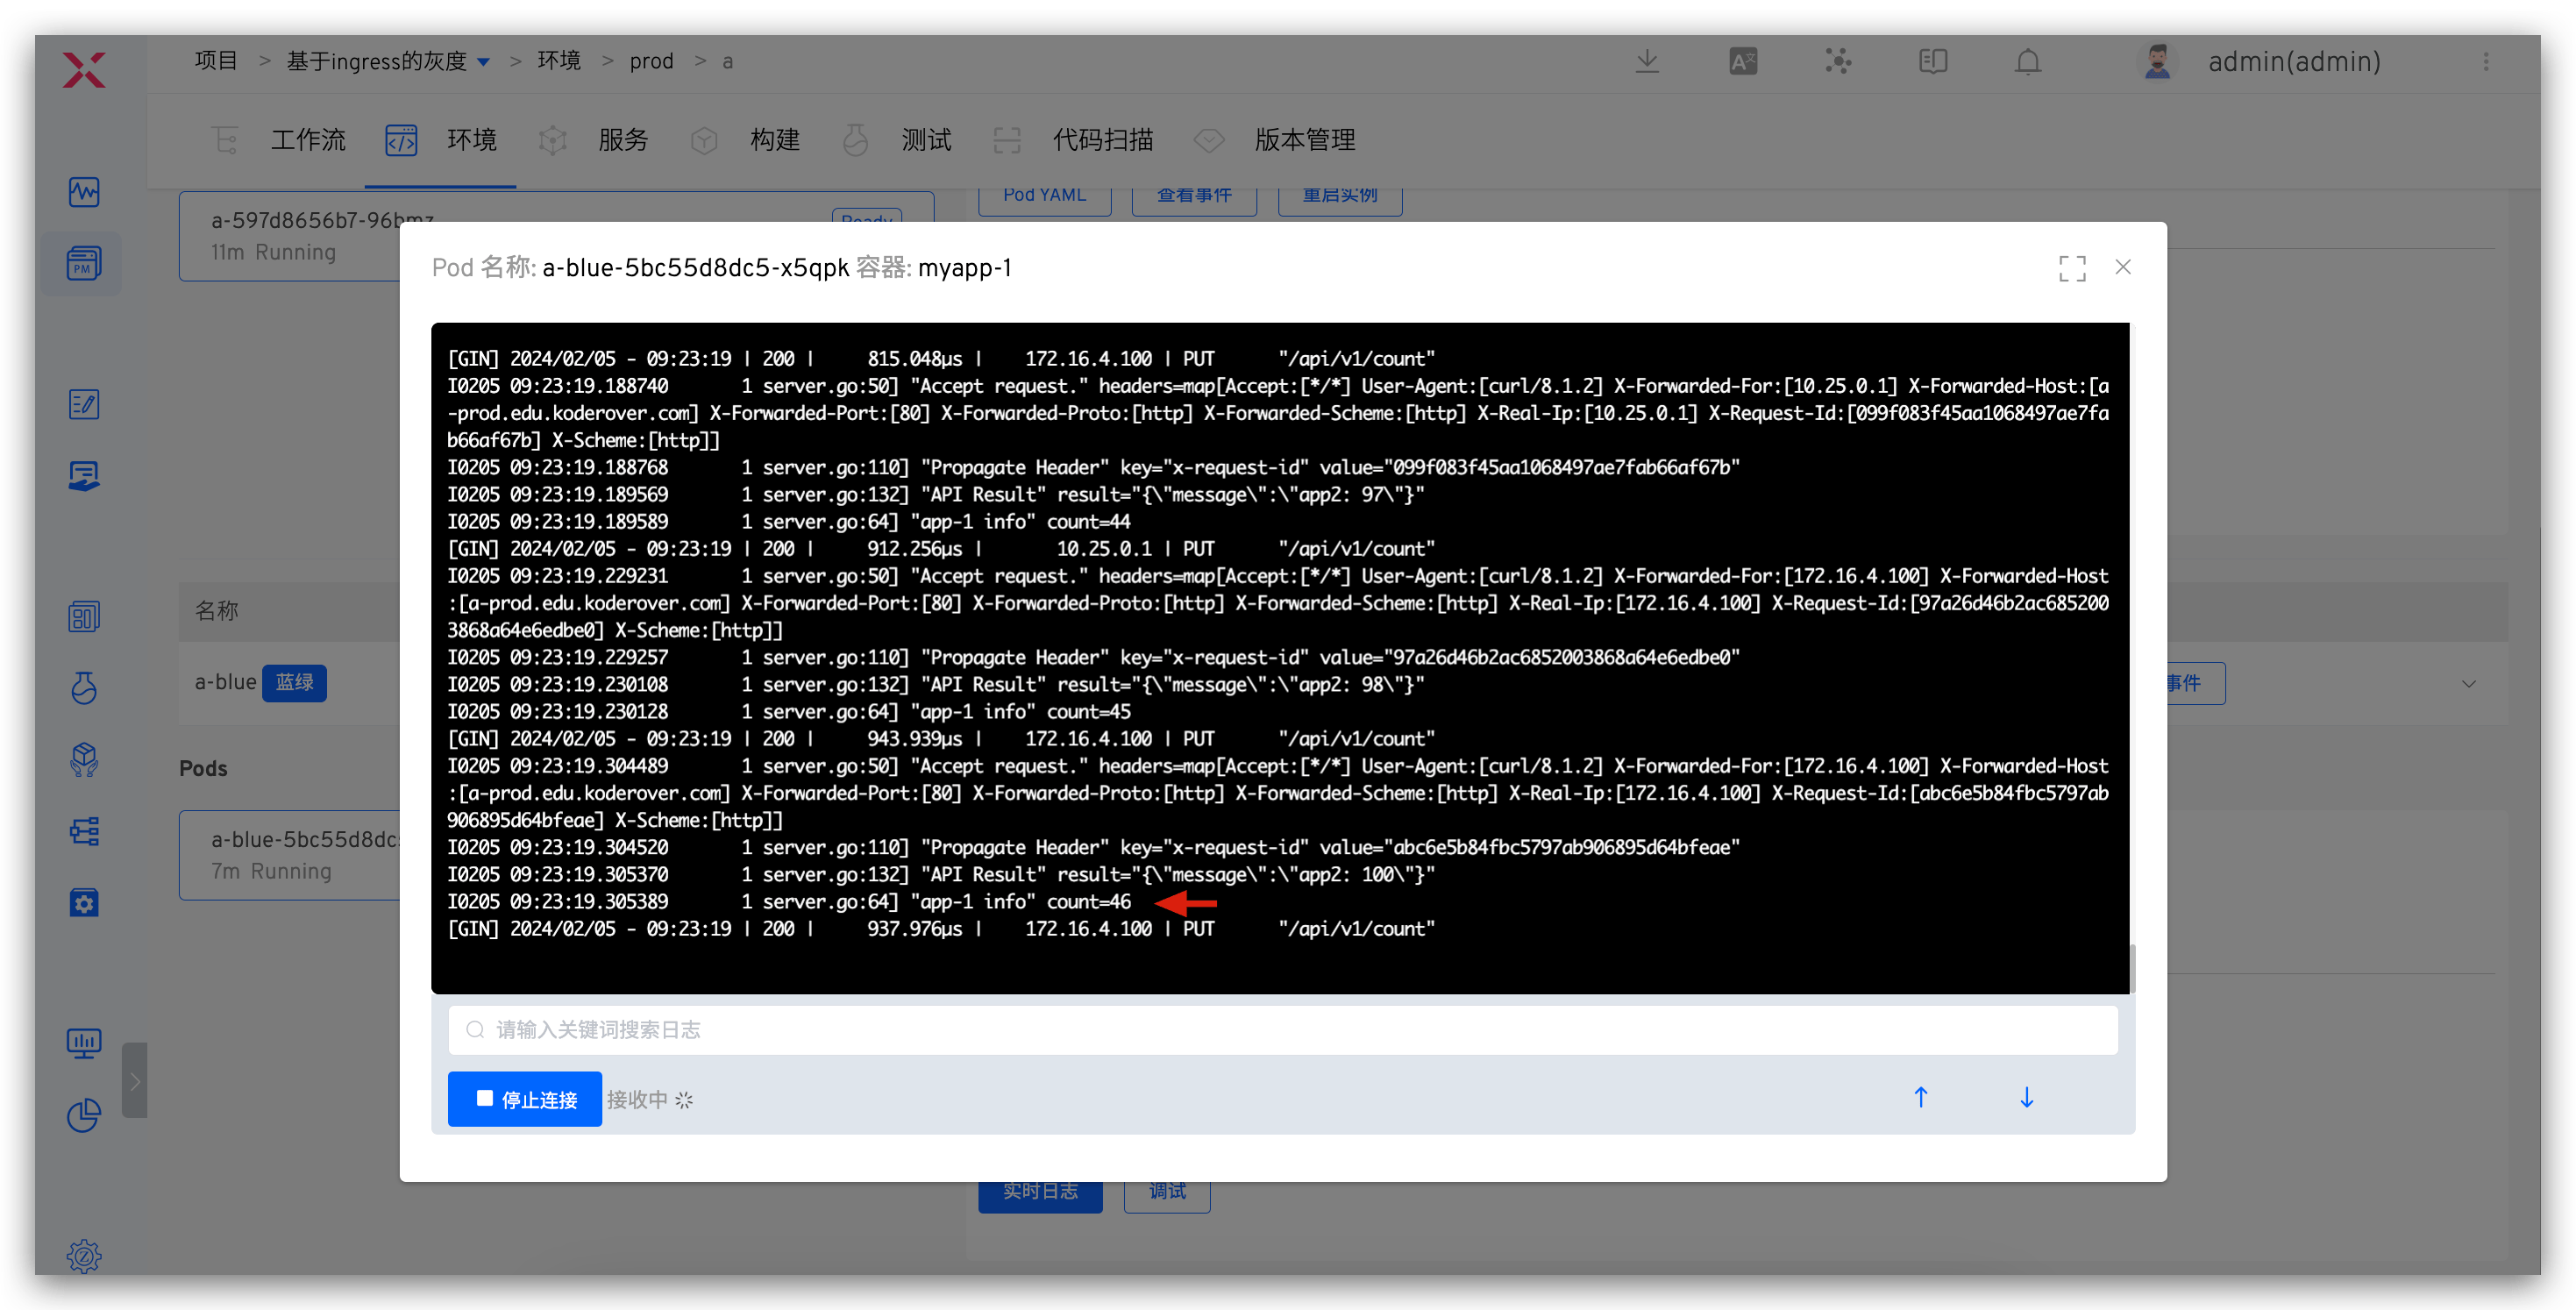Open the three-dot user menu
The image size is (2576, 1310).
coord(2486,62)
